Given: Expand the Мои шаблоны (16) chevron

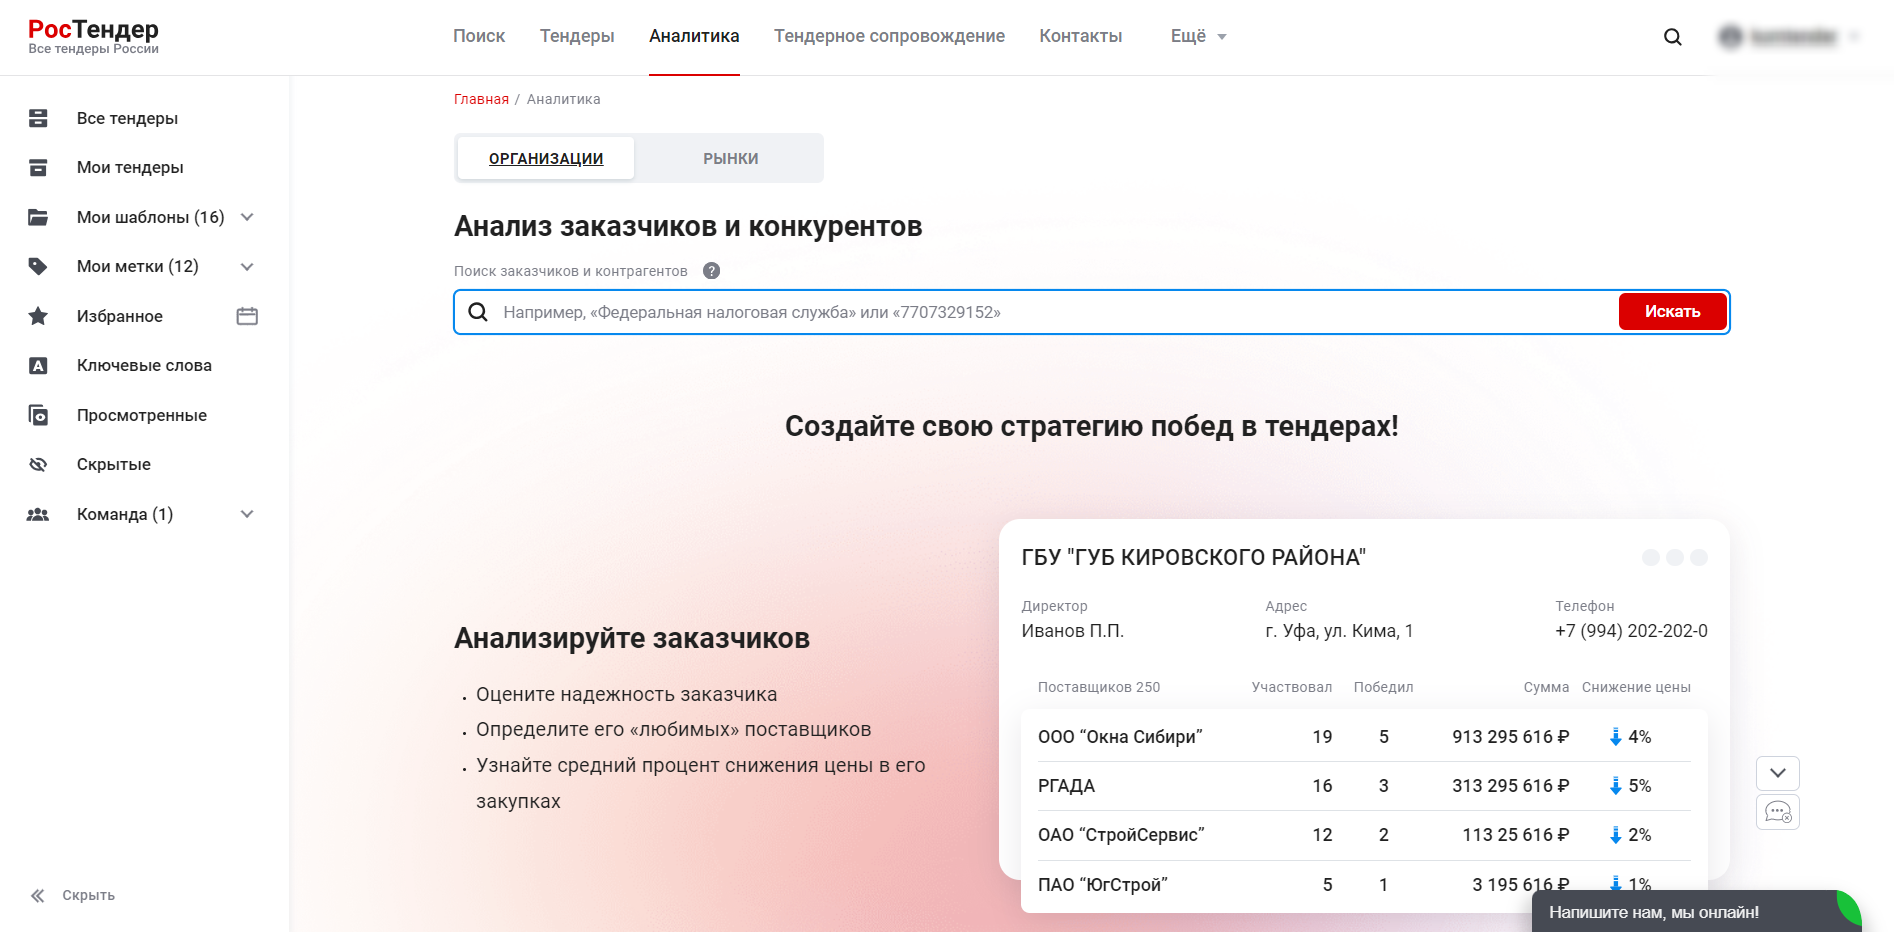Looking at the screenshot, I should 247,217.
